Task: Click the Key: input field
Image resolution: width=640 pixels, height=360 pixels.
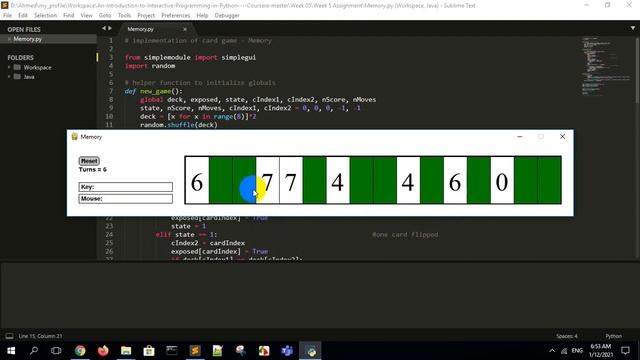Action: click(126, 187)
